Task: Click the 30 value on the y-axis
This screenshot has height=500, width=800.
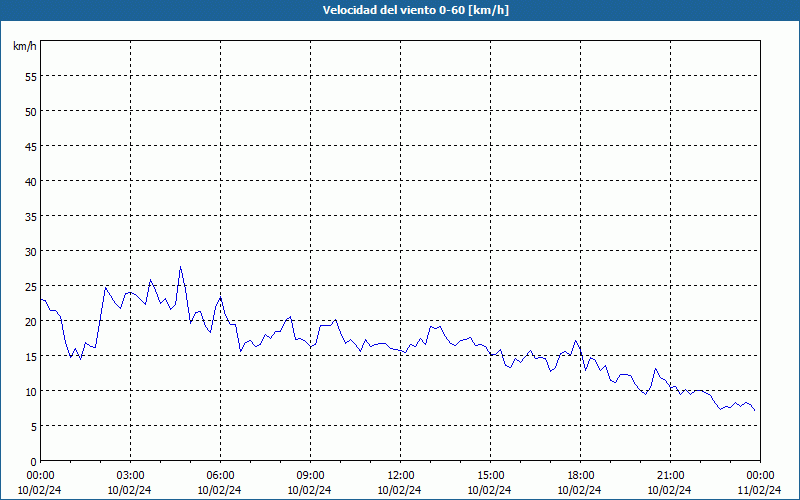Action: tap(31, 252)
